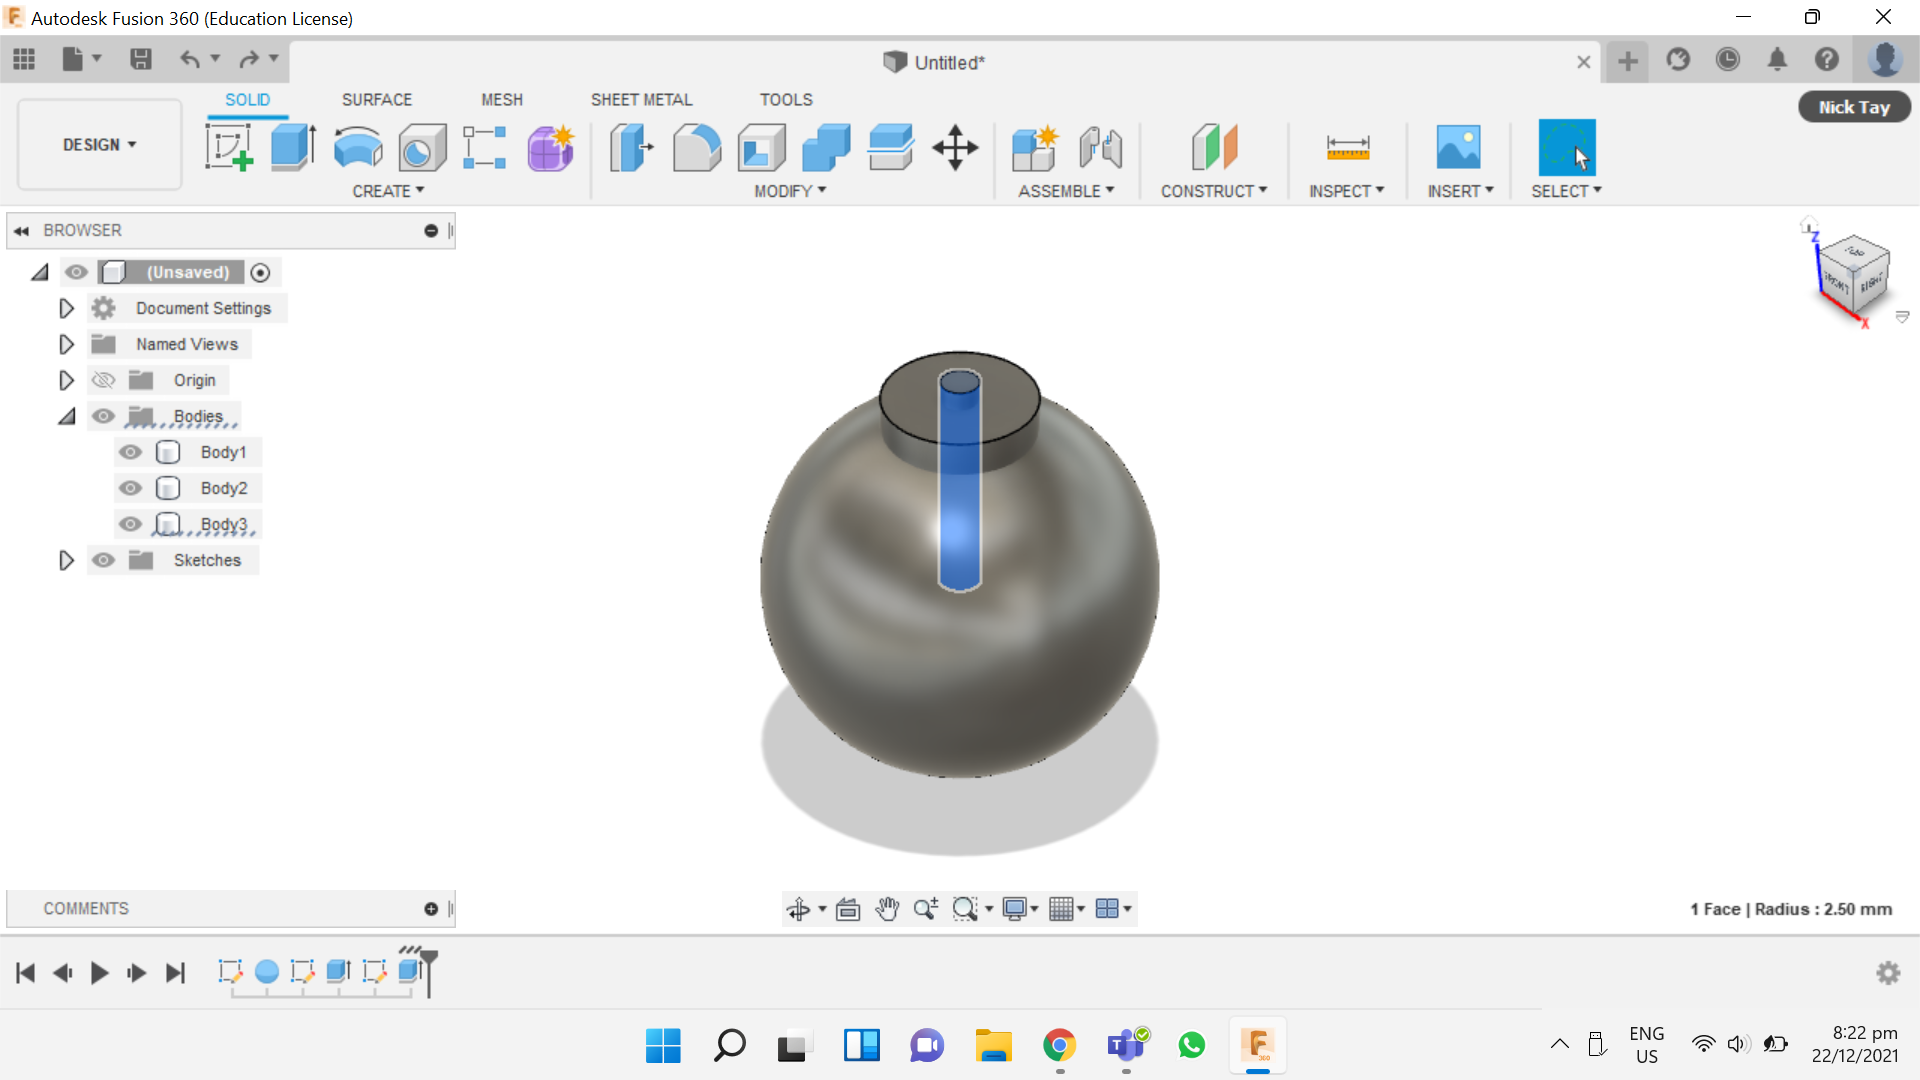Switch to the SURFACE tab
Image resolution: width=1920 pixels, height=1080 pixels.
(376, 100)
